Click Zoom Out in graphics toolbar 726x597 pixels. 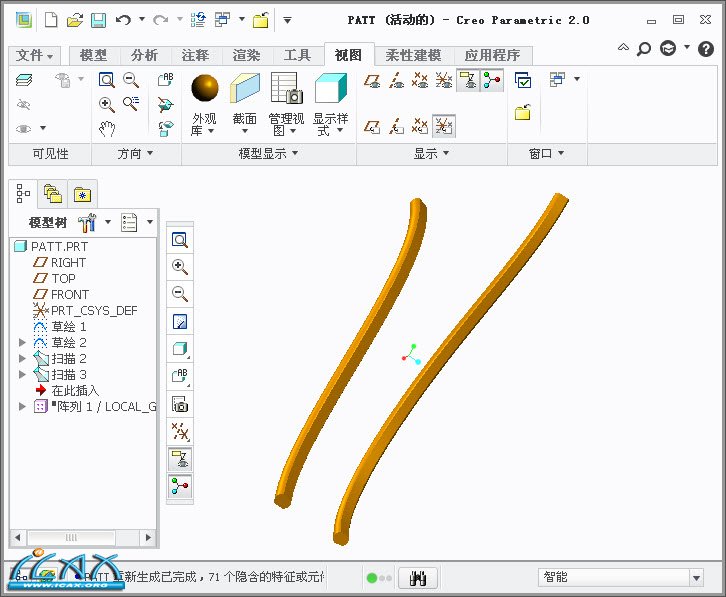click(180, 294)
